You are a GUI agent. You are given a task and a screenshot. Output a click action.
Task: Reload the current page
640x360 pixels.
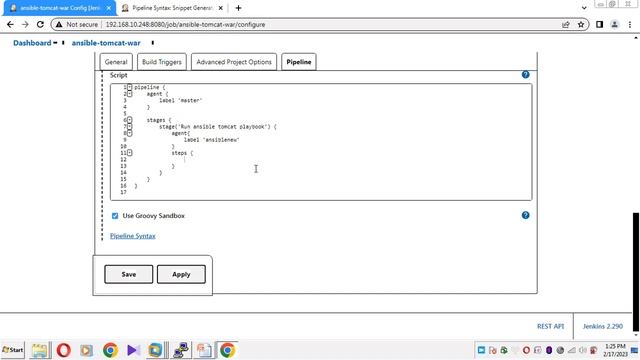[40, 24]
